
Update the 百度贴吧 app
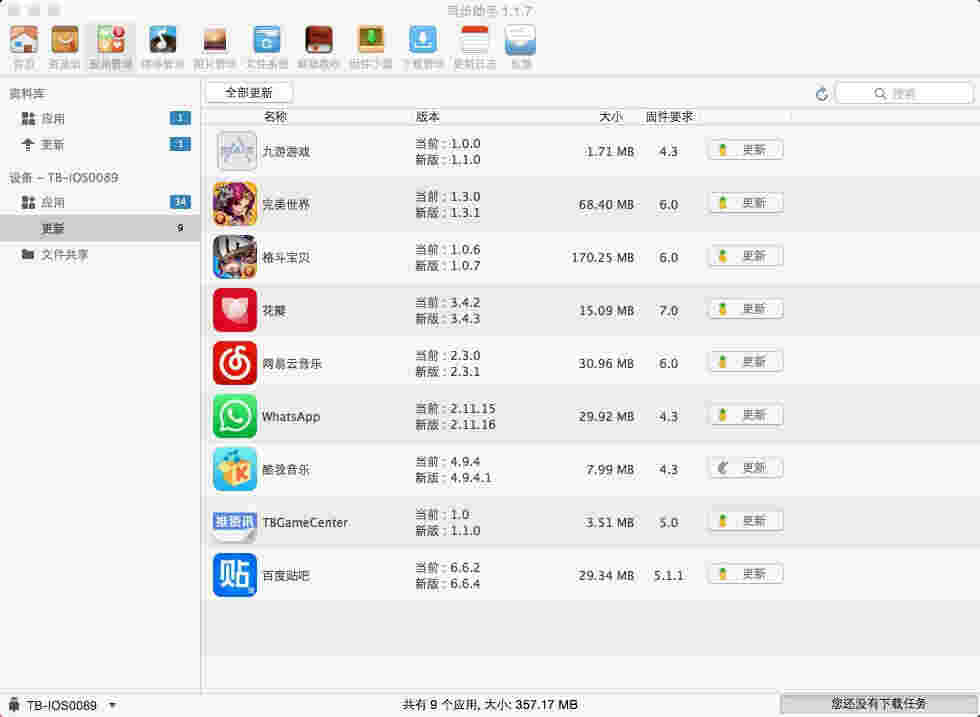point(746,574)
